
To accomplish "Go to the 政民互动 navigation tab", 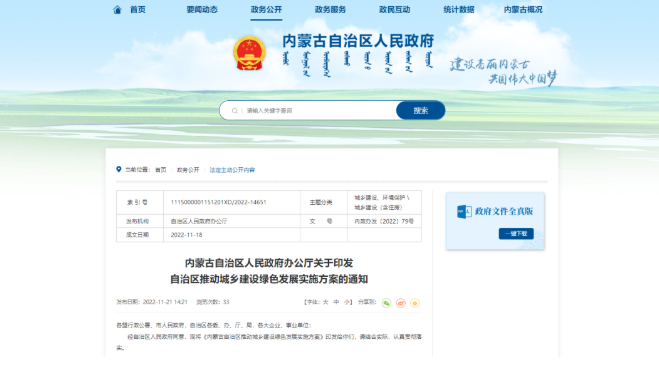I will (395, 10).
